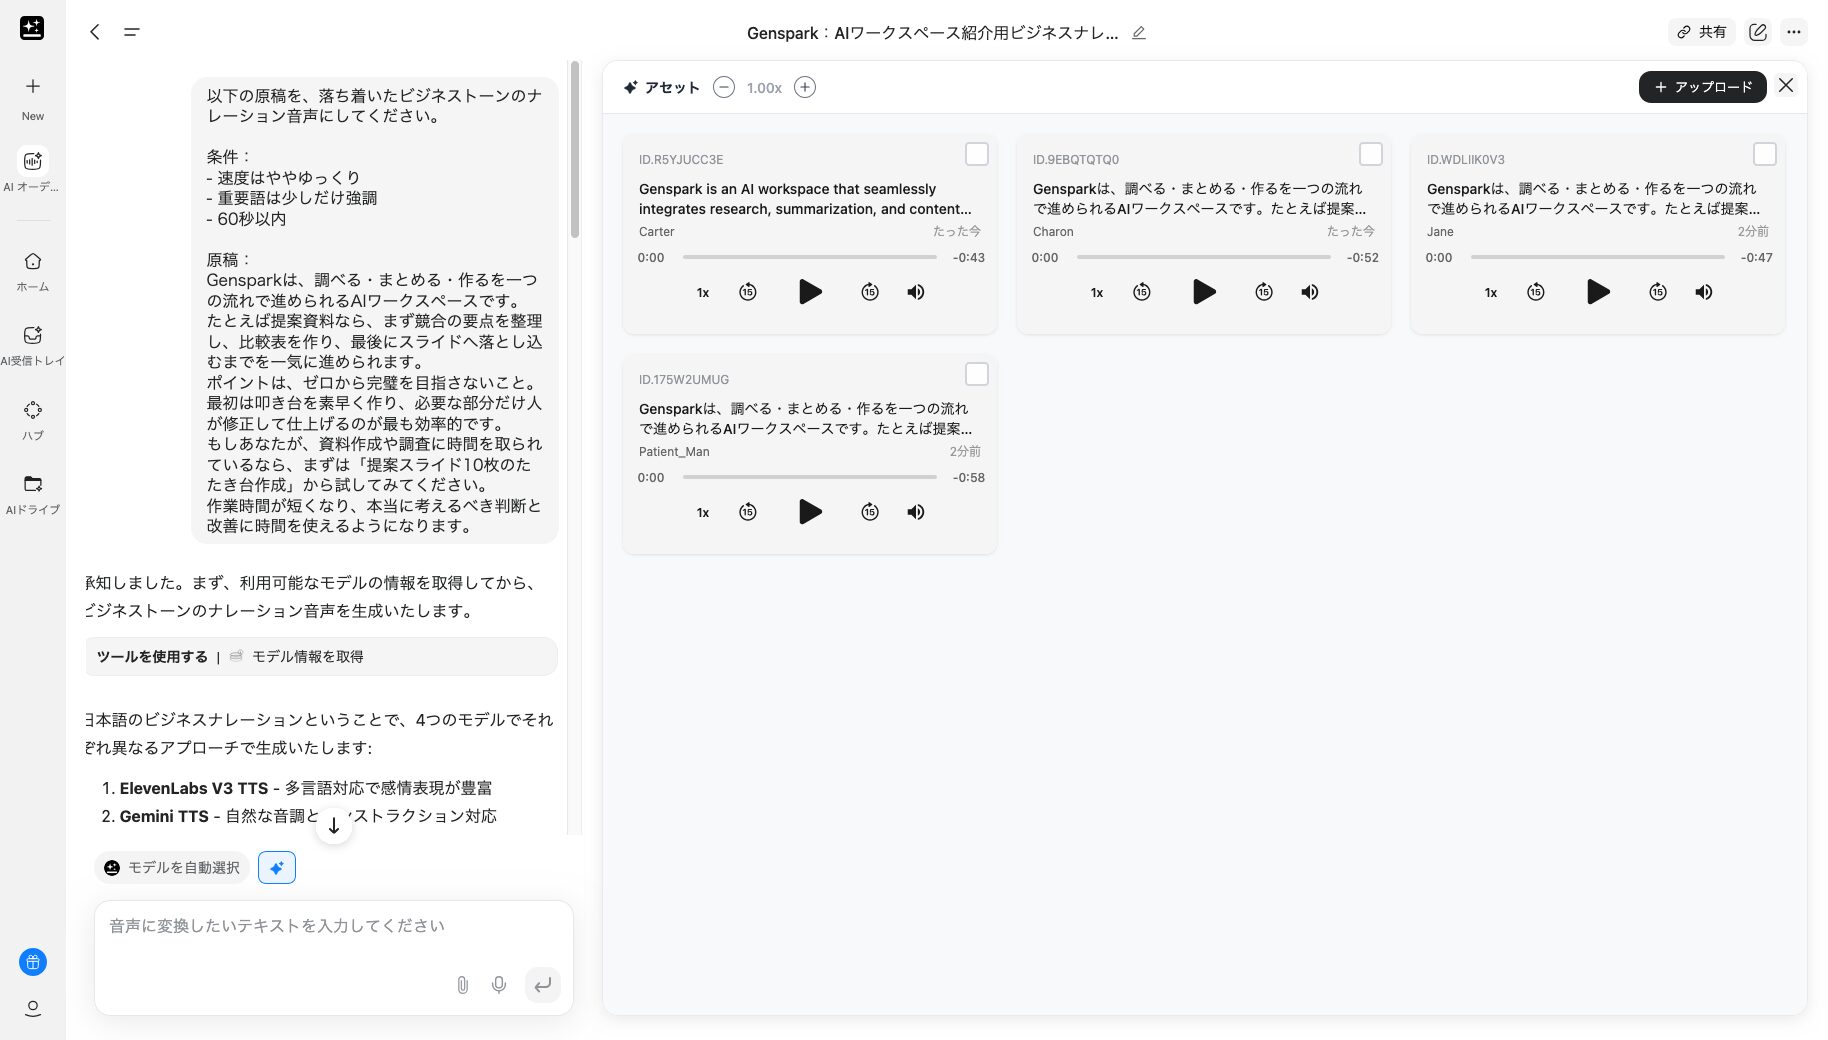Viewport: 1828px width, 1040px height.
Task: Mute volume on the Charon audio card
Action: click(1309, 292)
